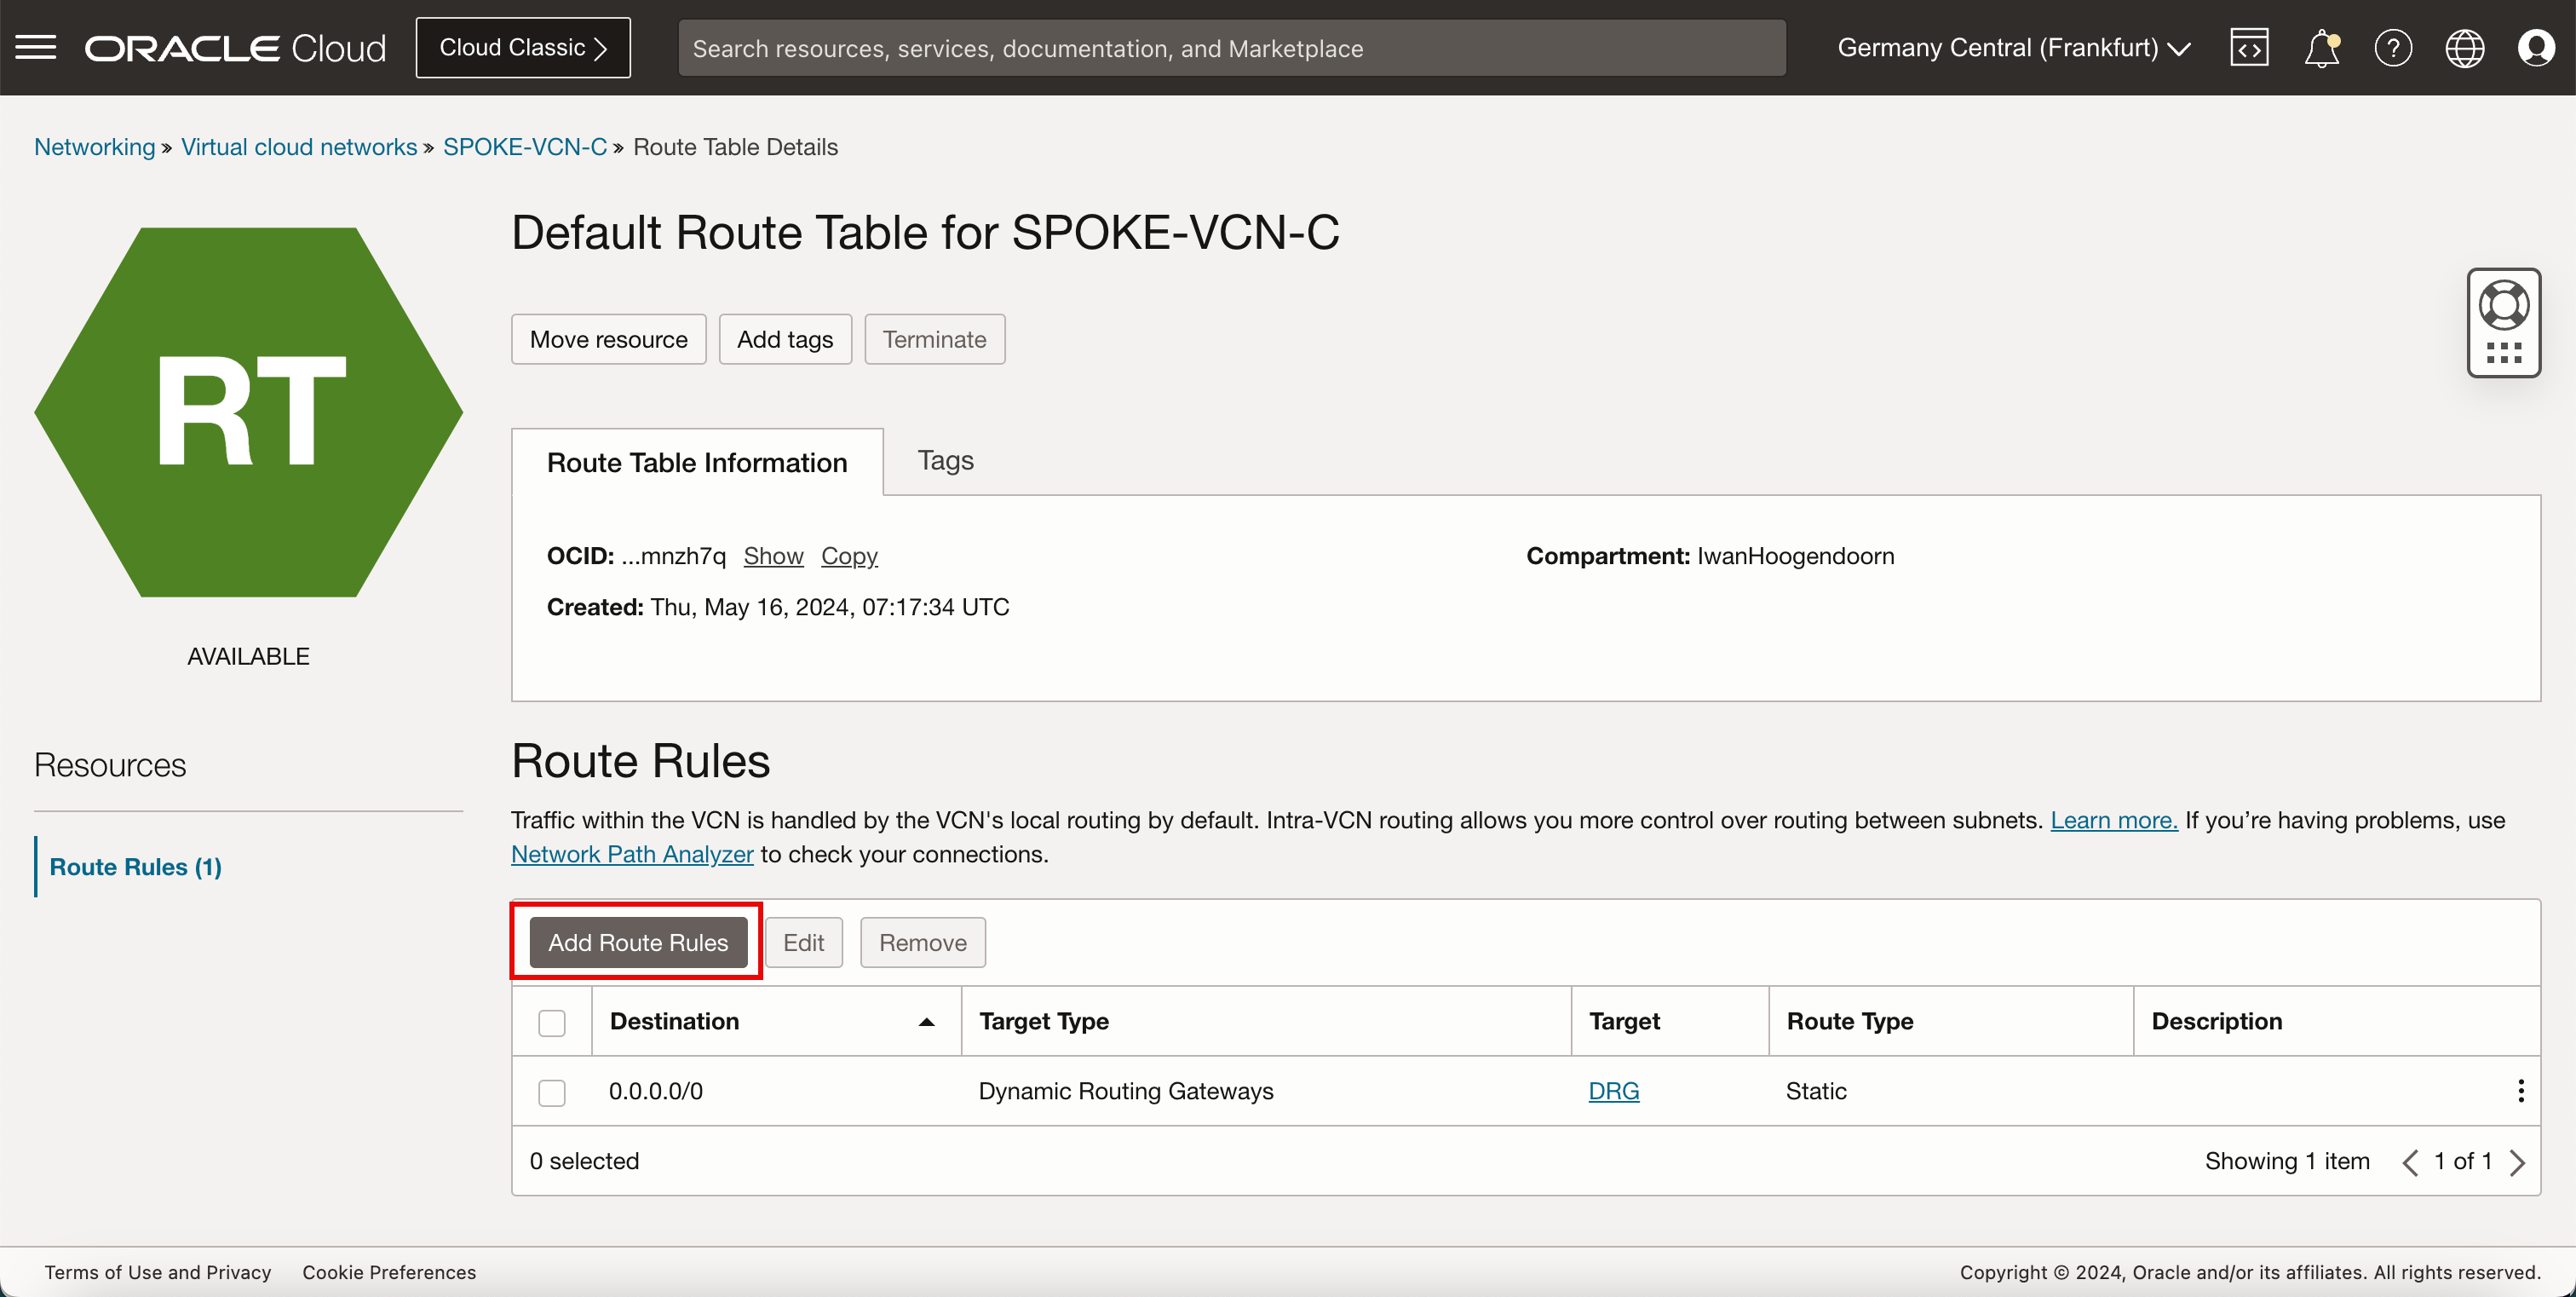
Task: Check the 0.0.0.0/0 route rule checkbox
Action: pyautogui.click(x=552, y=1090)
